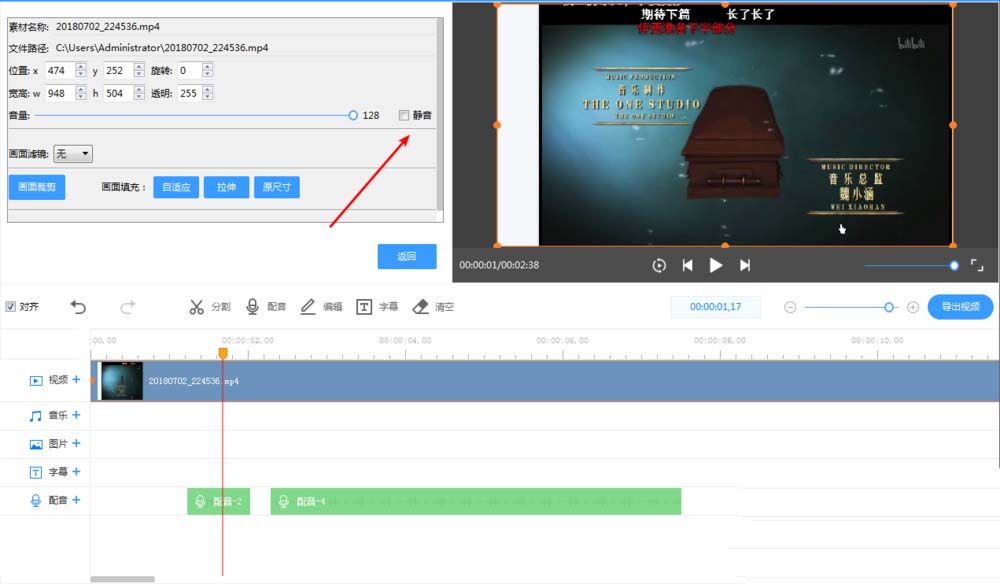Image resolution: width=1000 pixels, height=584 pixels.
Task: Click the width w input field
Action: 60,93
